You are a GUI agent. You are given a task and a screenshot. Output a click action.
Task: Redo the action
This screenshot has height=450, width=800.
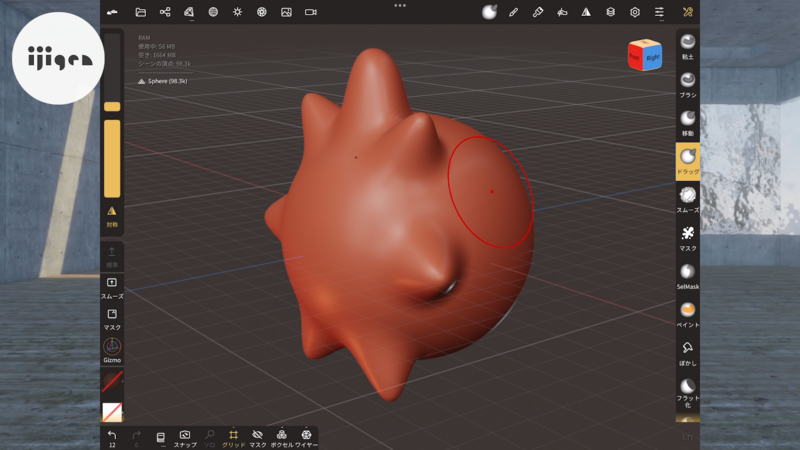(136, 438)
